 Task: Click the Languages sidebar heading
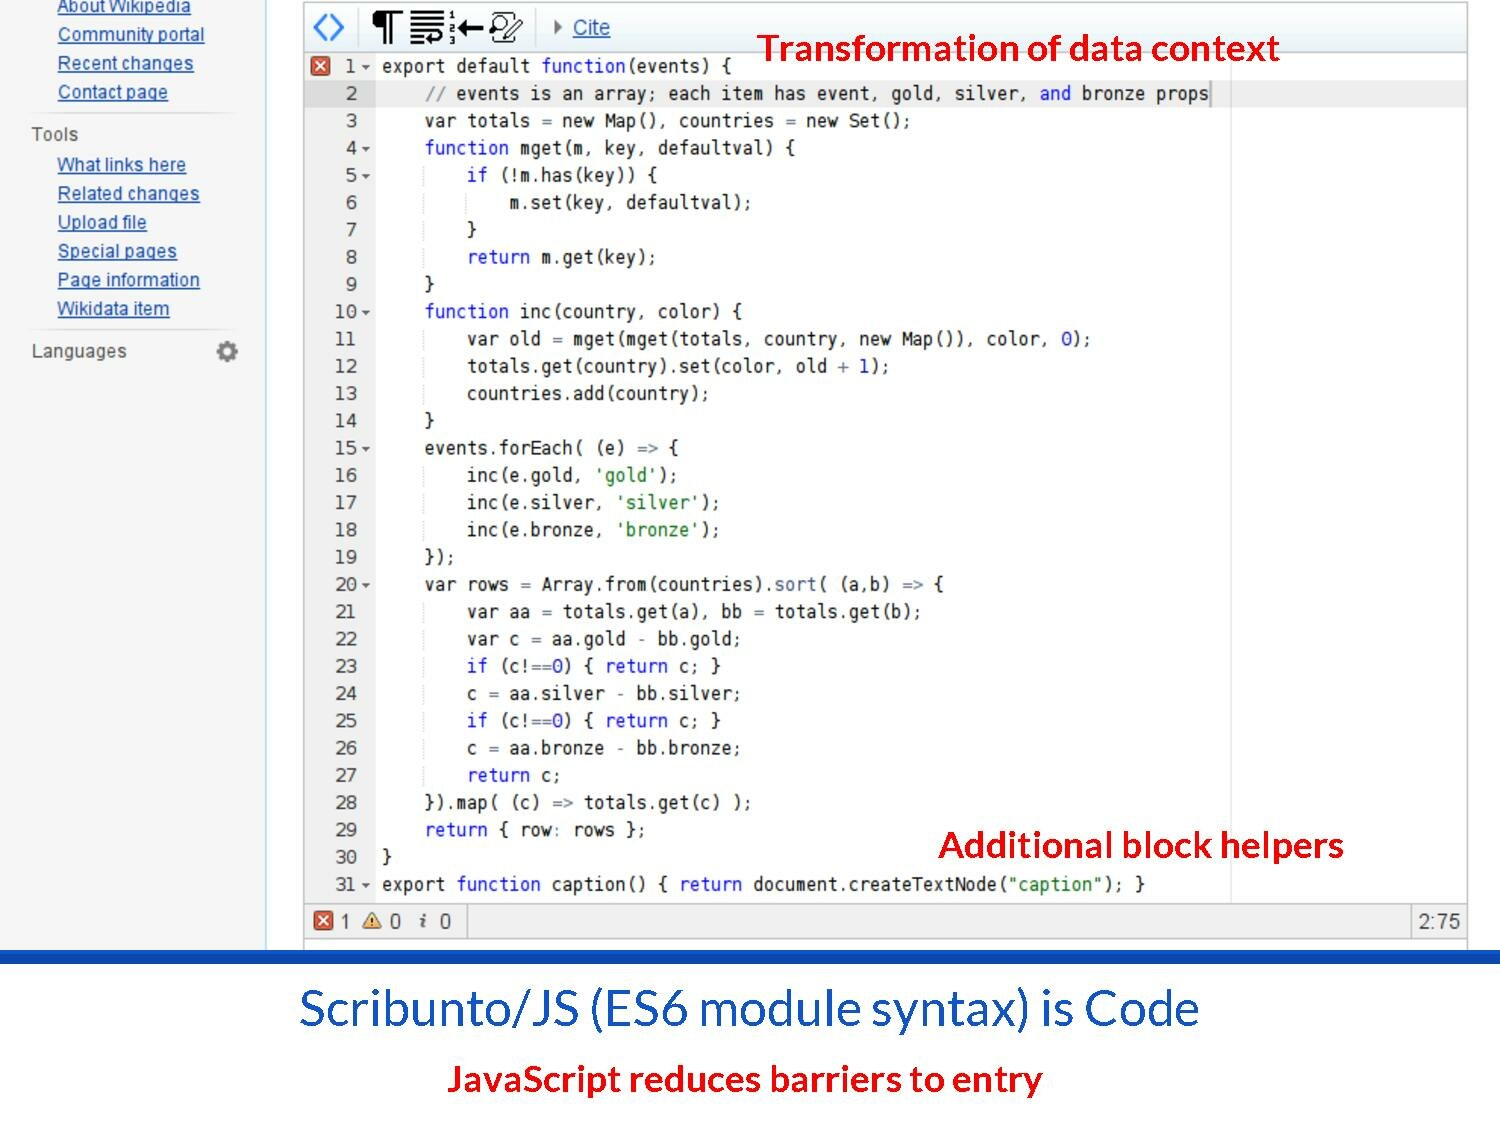click(79, 351)
